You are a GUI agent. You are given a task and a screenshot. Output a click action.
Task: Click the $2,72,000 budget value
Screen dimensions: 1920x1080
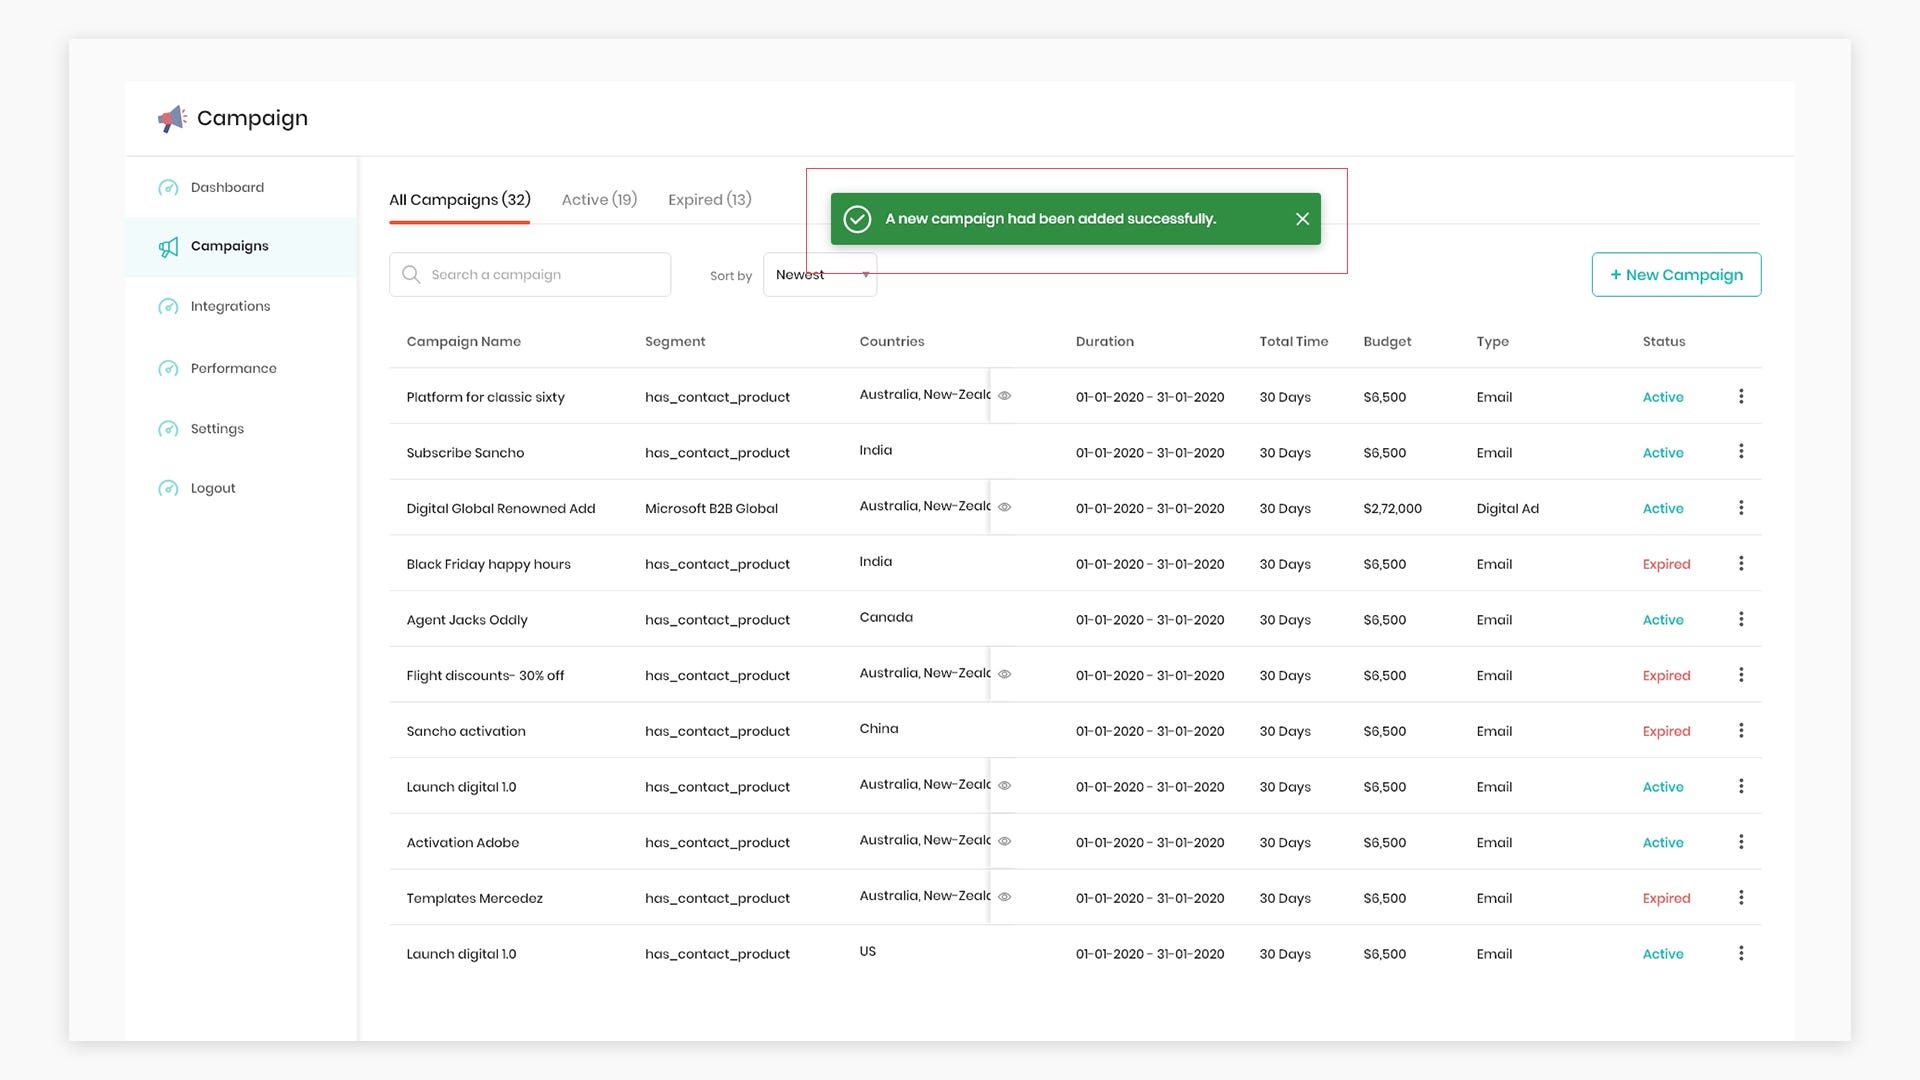point(1392,509)
